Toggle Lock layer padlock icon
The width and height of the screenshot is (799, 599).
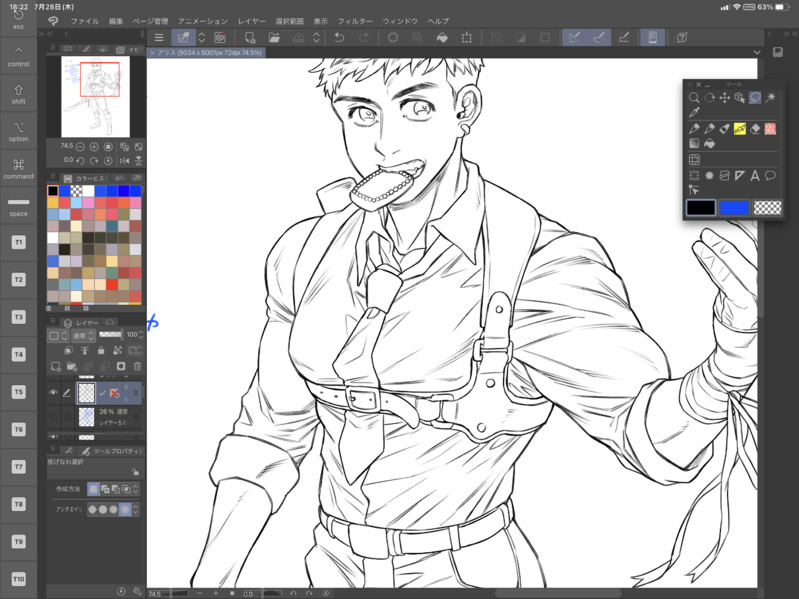[x=101, y=350]
